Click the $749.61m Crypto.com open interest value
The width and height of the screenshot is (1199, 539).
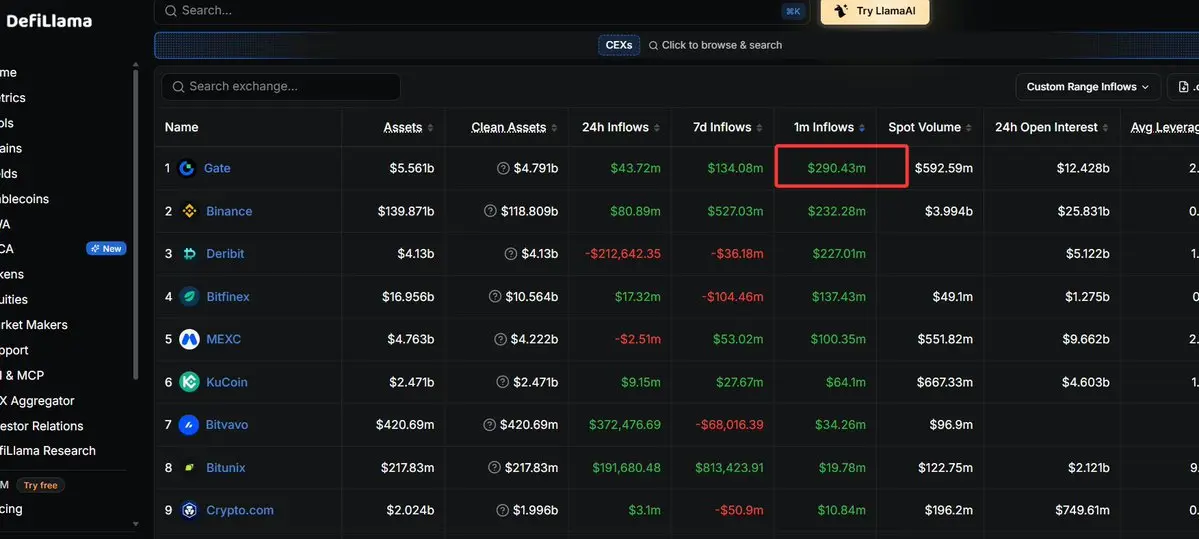(1083, 511)
